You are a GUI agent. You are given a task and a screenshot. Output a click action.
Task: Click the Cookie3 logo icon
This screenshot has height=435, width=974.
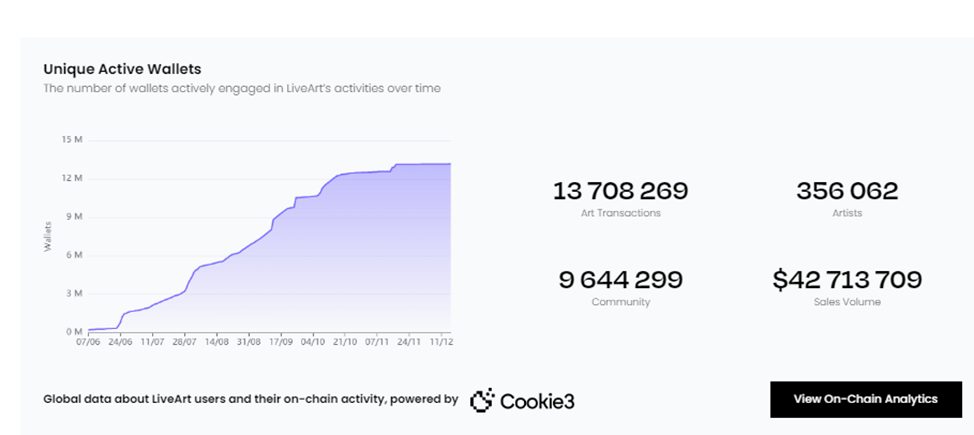481,400
